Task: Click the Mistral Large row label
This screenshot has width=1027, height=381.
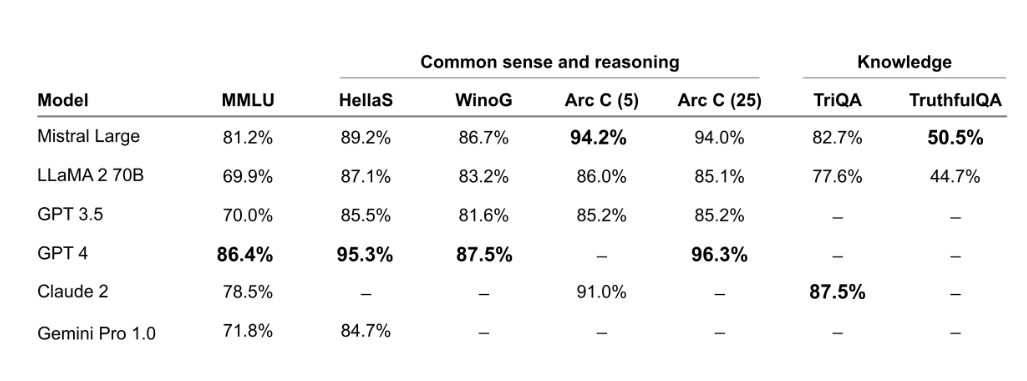Action: point(88,137)
